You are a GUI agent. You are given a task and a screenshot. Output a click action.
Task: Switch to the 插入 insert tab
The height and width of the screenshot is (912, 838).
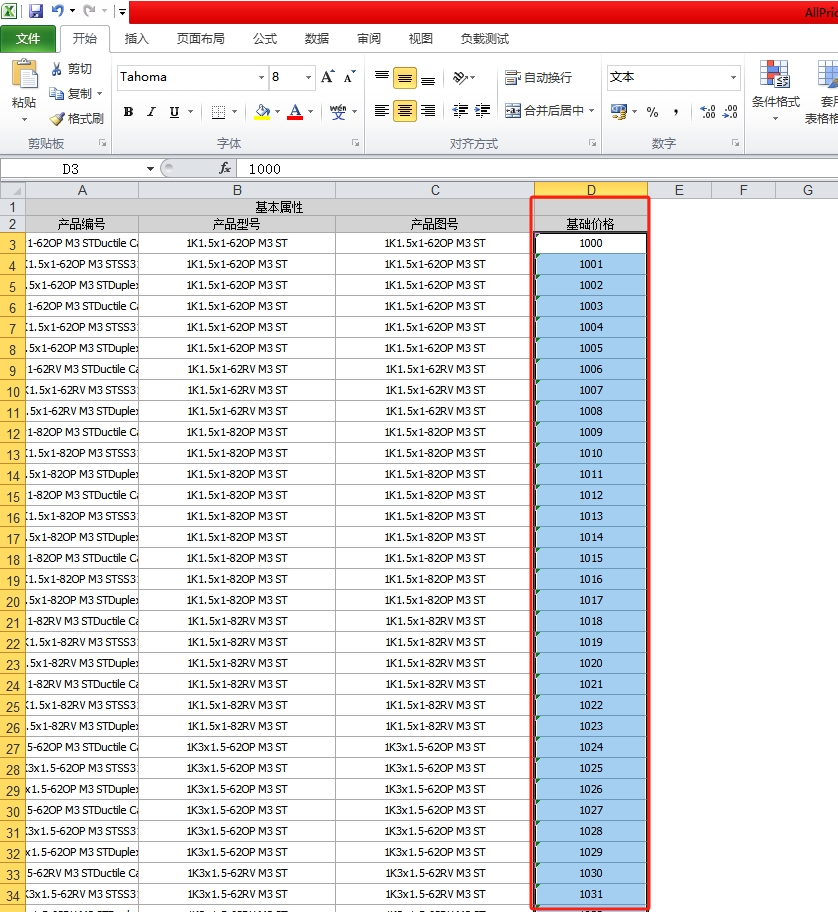click(137, 39)
